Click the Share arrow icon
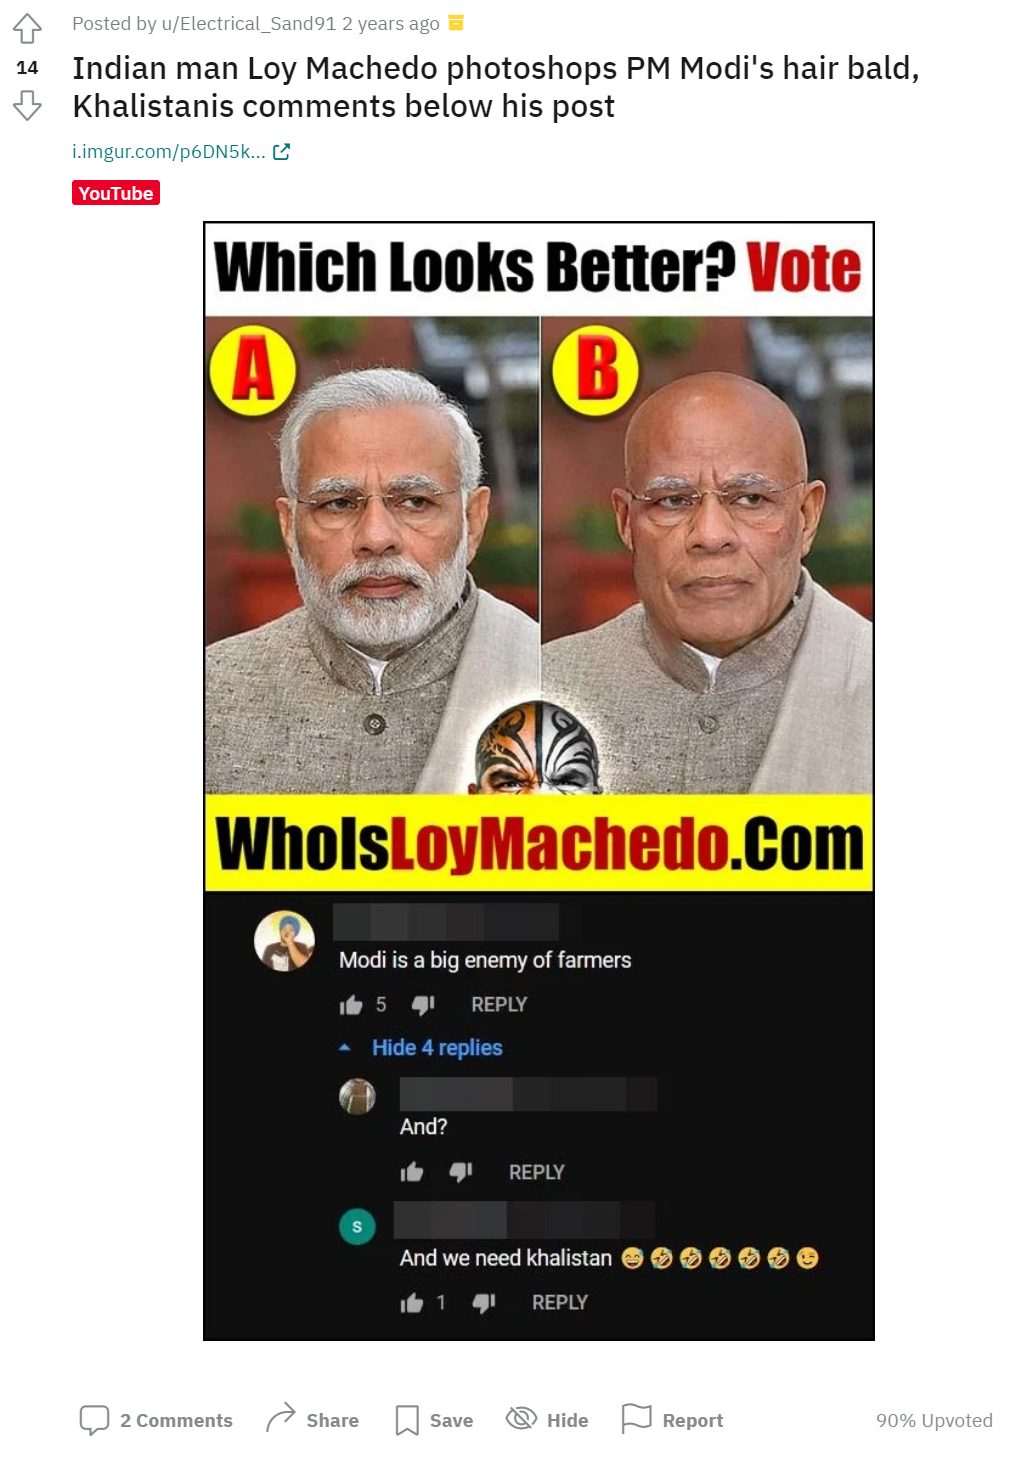 281,1418
